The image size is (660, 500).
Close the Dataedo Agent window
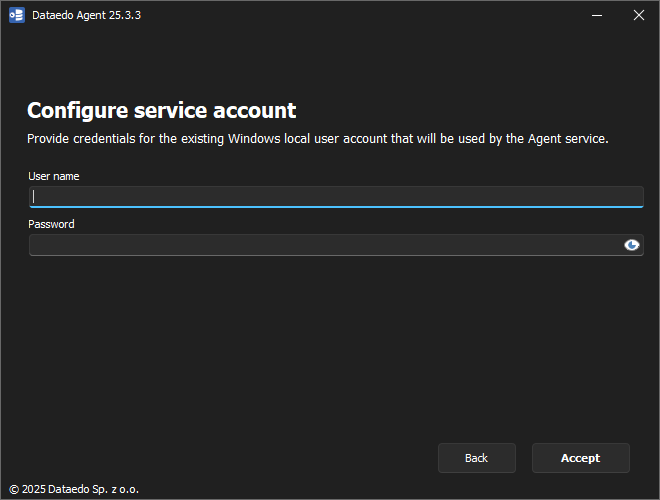click(639, 15)
